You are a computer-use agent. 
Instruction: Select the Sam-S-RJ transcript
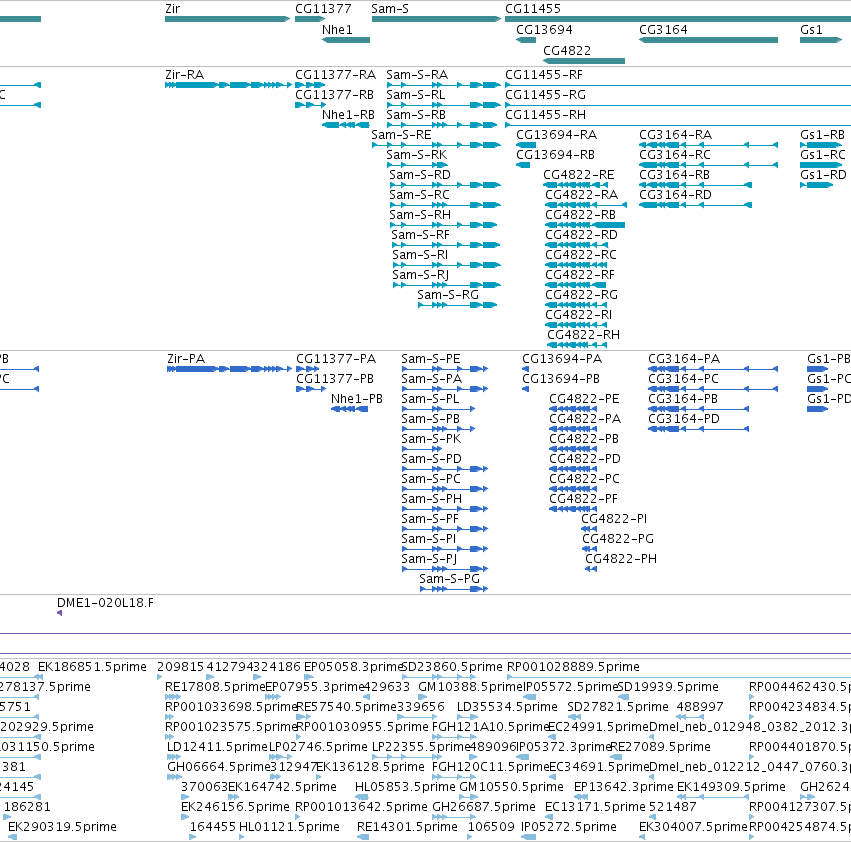447,285
